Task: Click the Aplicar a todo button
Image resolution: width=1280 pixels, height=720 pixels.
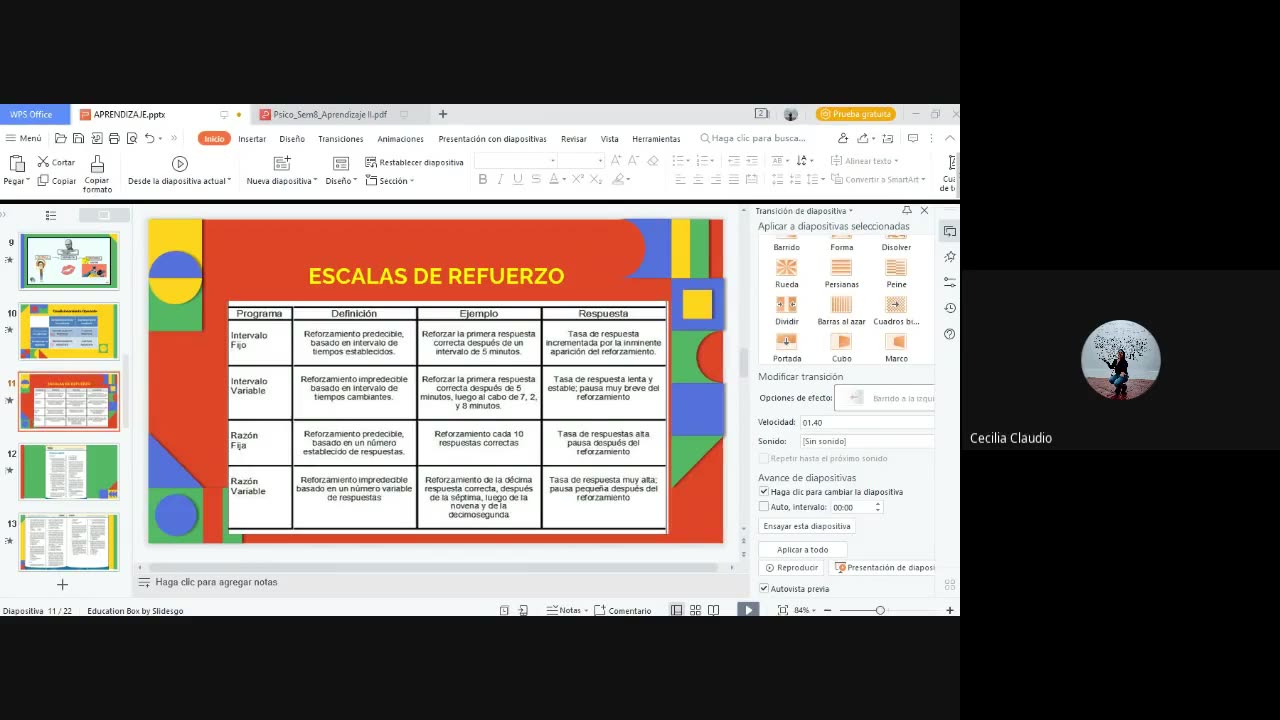Action: coord(802,549)
